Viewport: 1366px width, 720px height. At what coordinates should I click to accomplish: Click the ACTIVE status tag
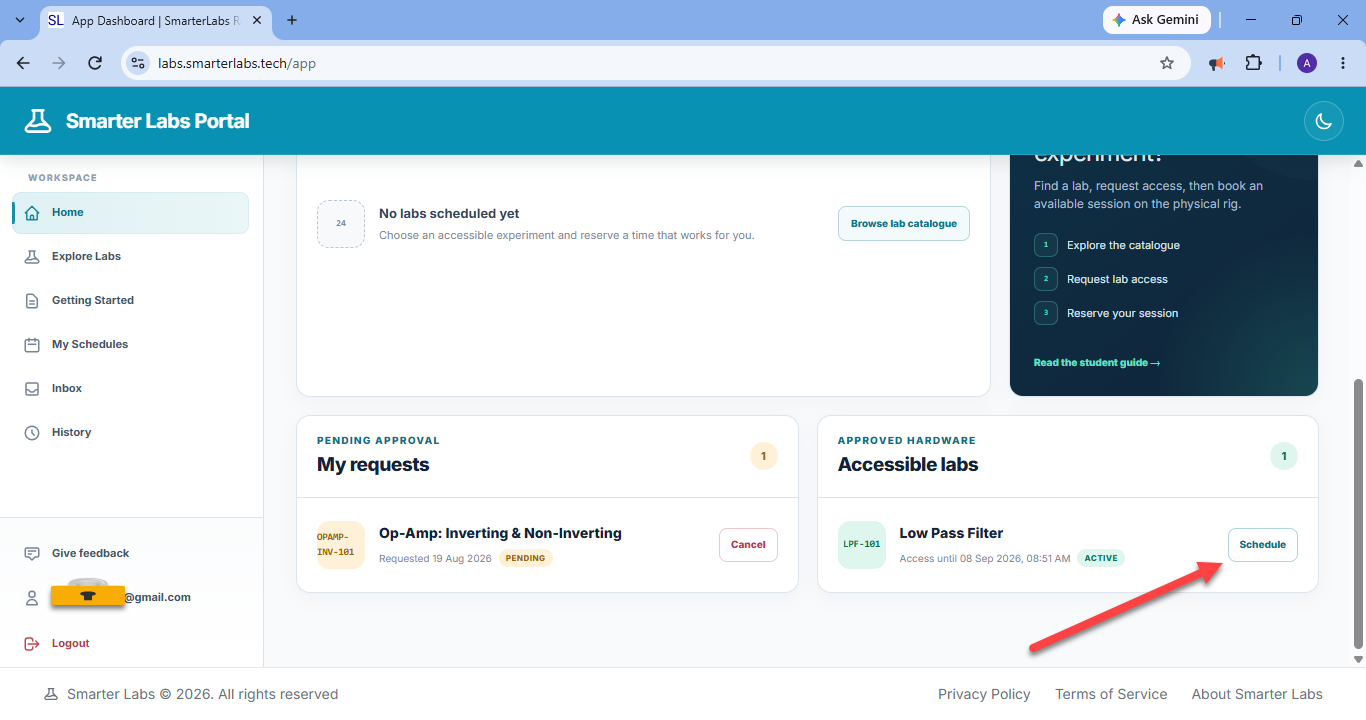[x=1101, y=558]
